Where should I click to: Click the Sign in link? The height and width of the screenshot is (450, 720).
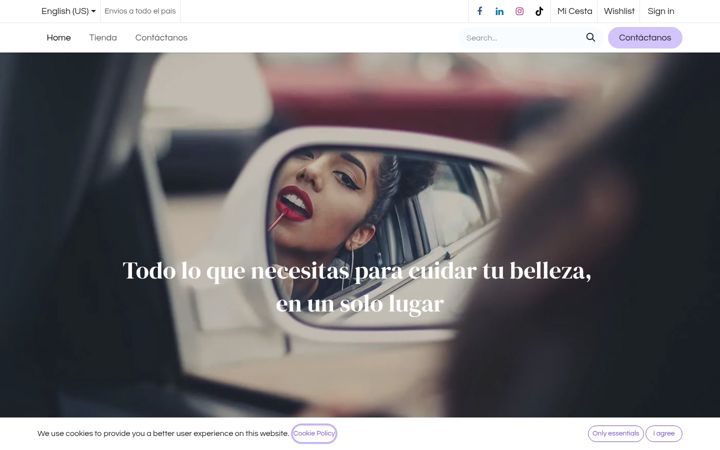[x=661, y=11]
